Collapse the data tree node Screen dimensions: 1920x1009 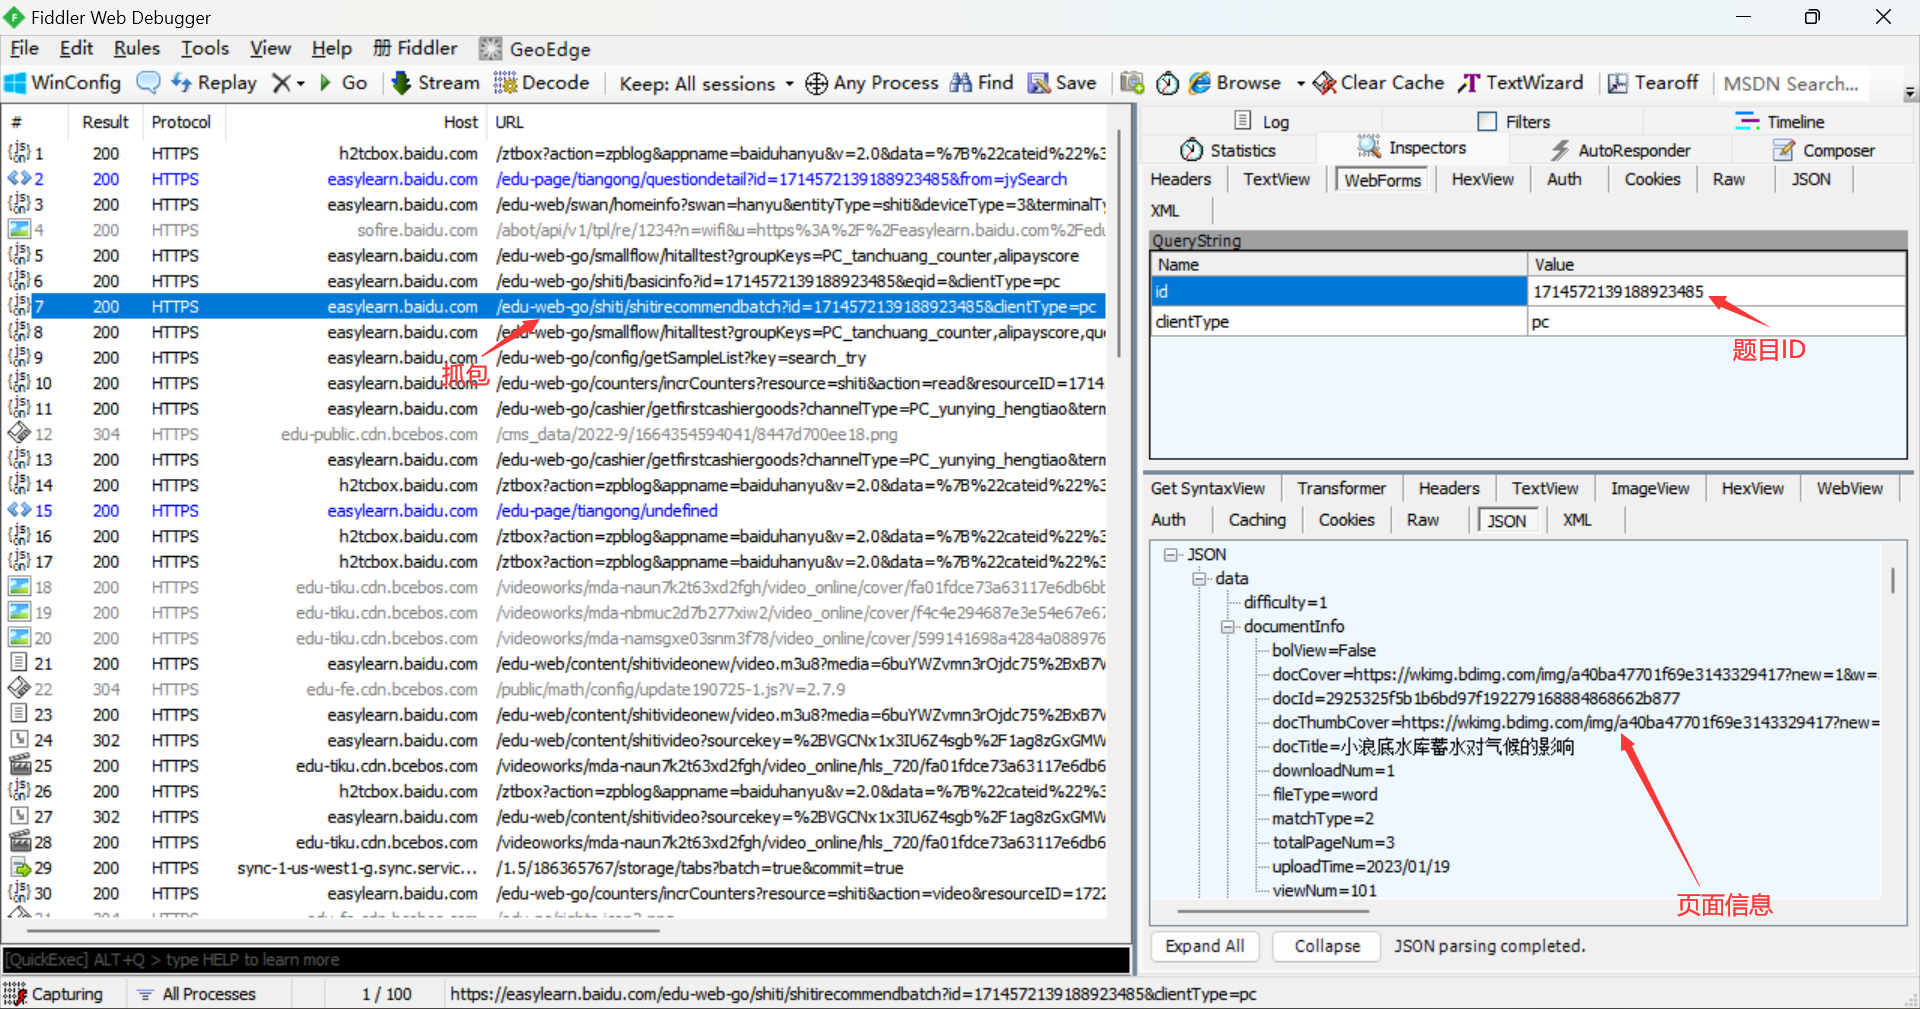click(1199, 579)
